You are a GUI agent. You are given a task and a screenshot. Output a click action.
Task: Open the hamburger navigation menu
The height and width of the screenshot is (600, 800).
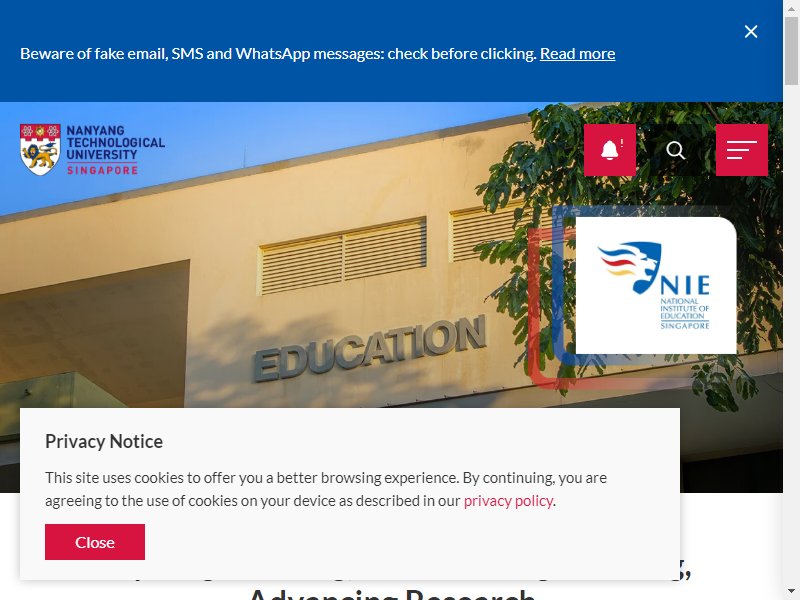coord(741,150)
